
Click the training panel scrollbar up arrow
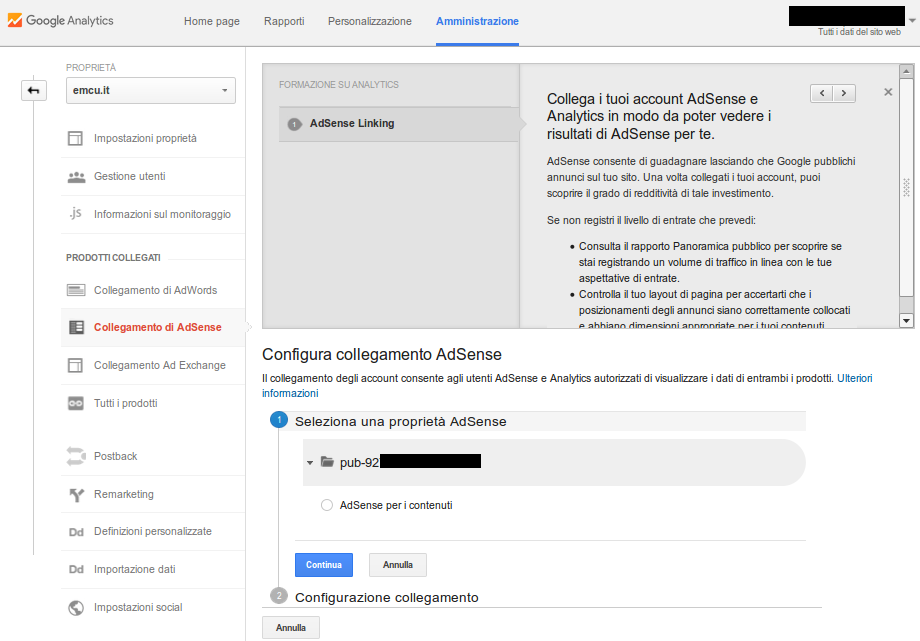(907, 72)
